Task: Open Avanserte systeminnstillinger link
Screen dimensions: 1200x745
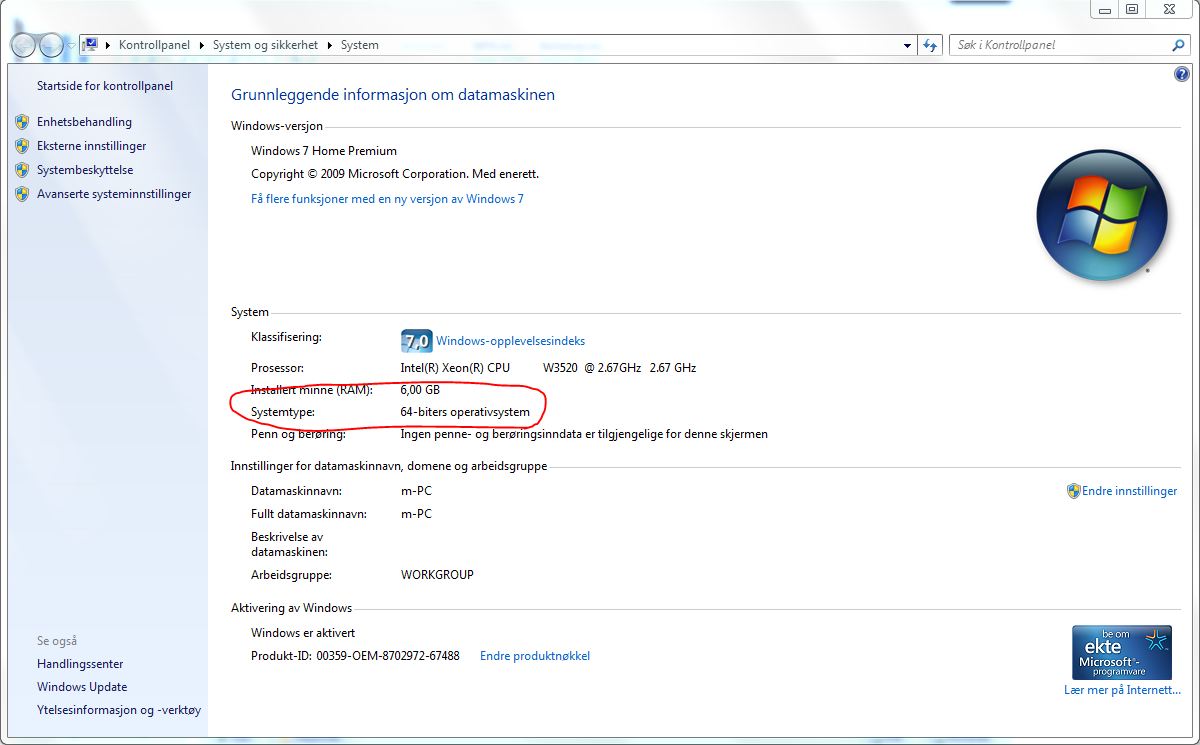Action: pos(114,194)
